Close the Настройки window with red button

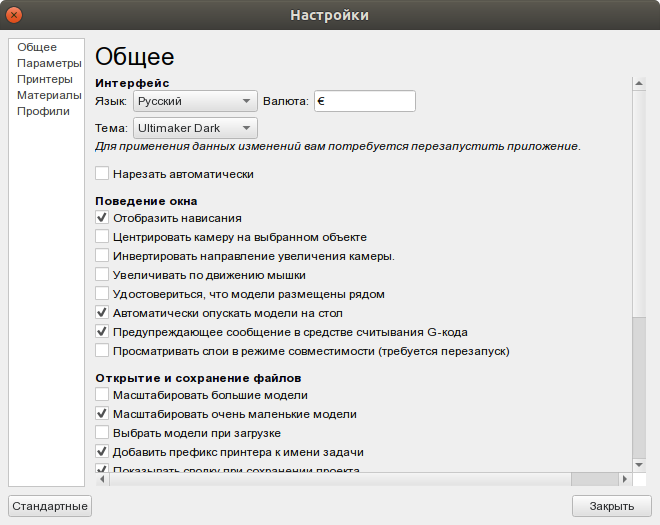(x=14, y=15)
